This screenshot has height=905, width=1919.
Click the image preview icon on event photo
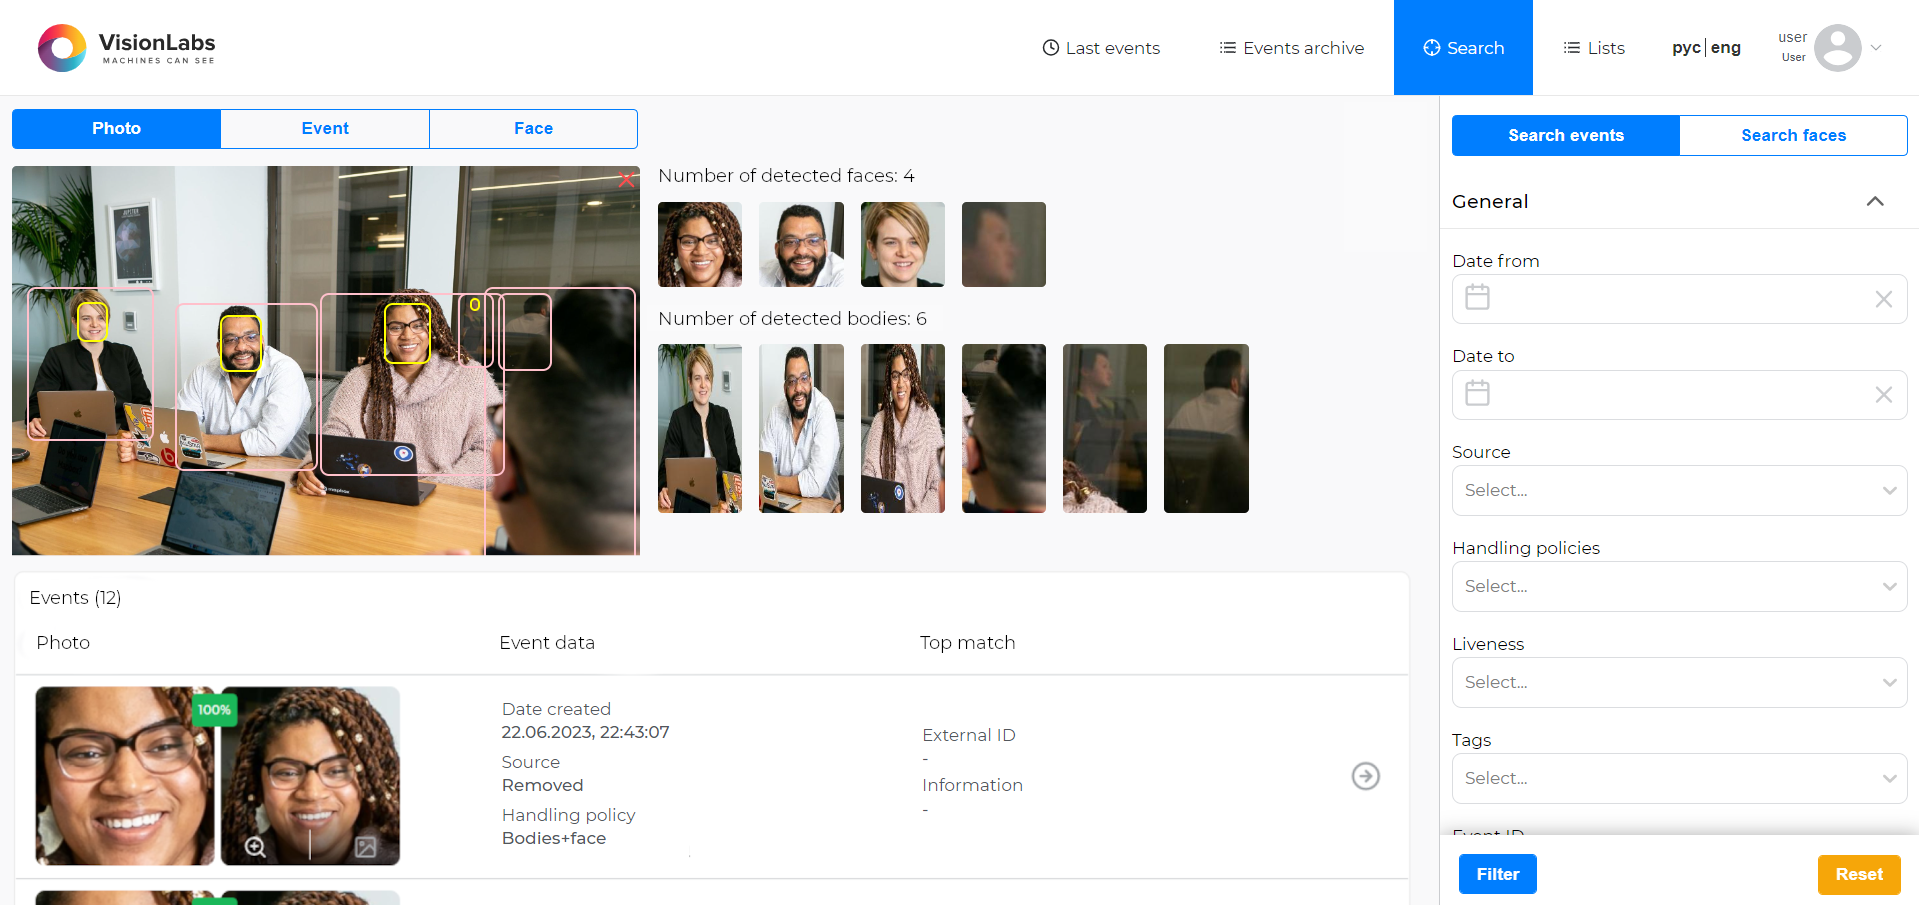point(365,848)
